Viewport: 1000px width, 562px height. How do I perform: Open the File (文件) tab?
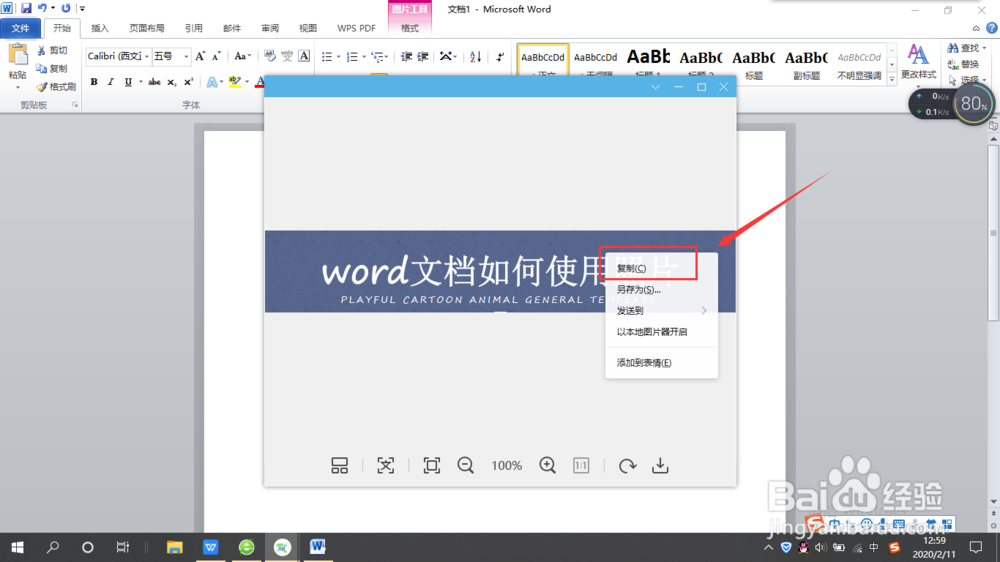20,28
